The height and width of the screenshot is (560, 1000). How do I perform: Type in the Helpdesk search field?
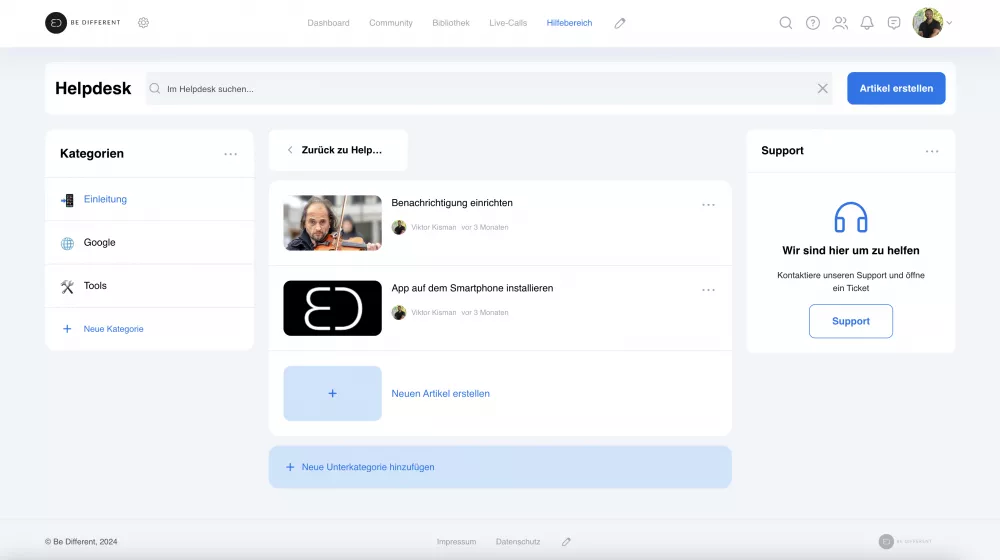pos(480,89)
